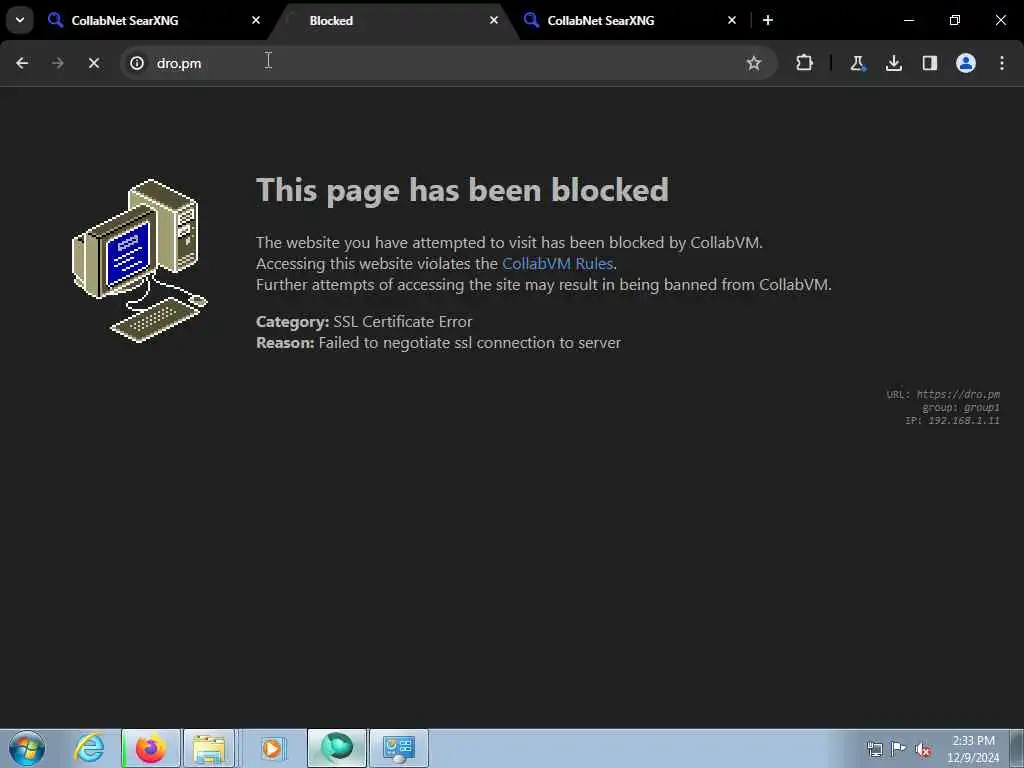
Task: Click the IP: 192.168.1.11 text
Action: click(952, 420)
